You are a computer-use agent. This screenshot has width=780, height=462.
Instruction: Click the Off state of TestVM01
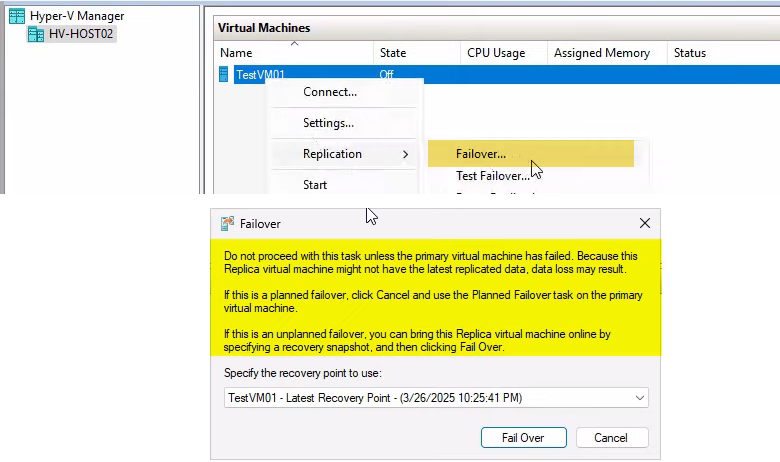[x=386, y=75]
